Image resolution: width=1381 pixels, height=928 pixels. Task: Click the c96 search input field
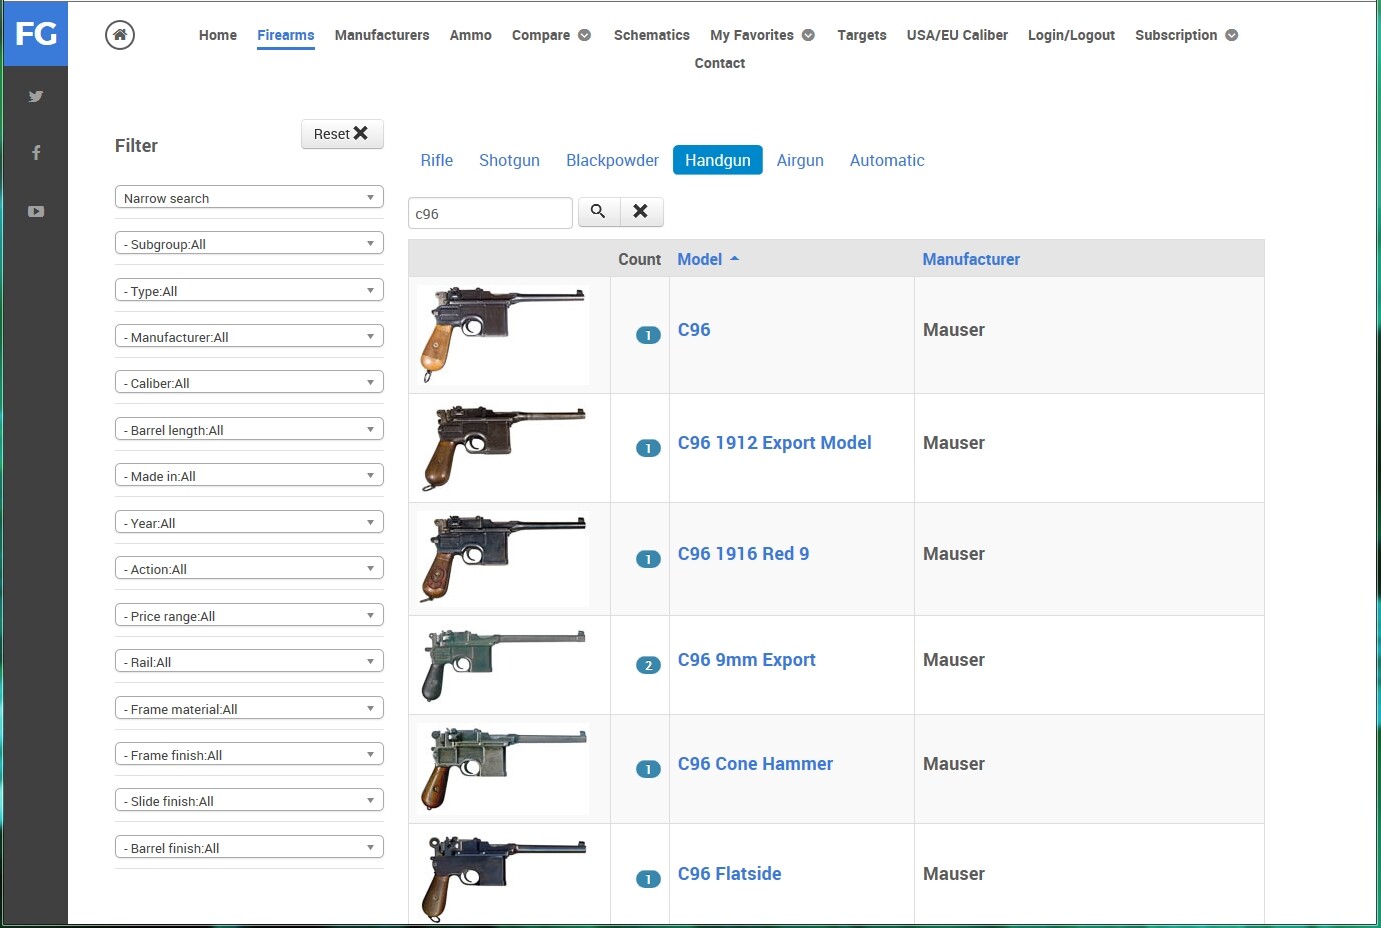[490, 213]
